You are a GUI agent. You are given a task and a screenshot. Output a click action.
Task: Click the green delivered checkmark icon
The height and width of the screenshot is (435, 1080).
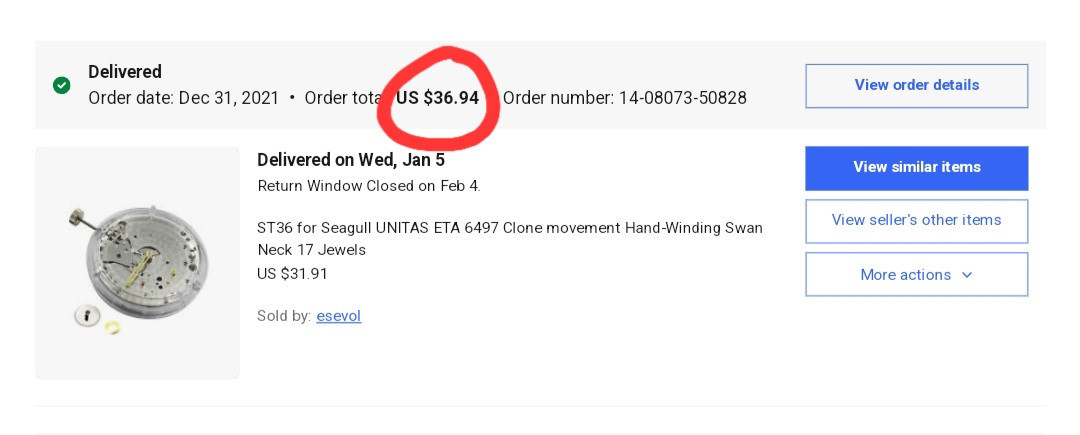[x=61, y=86]
